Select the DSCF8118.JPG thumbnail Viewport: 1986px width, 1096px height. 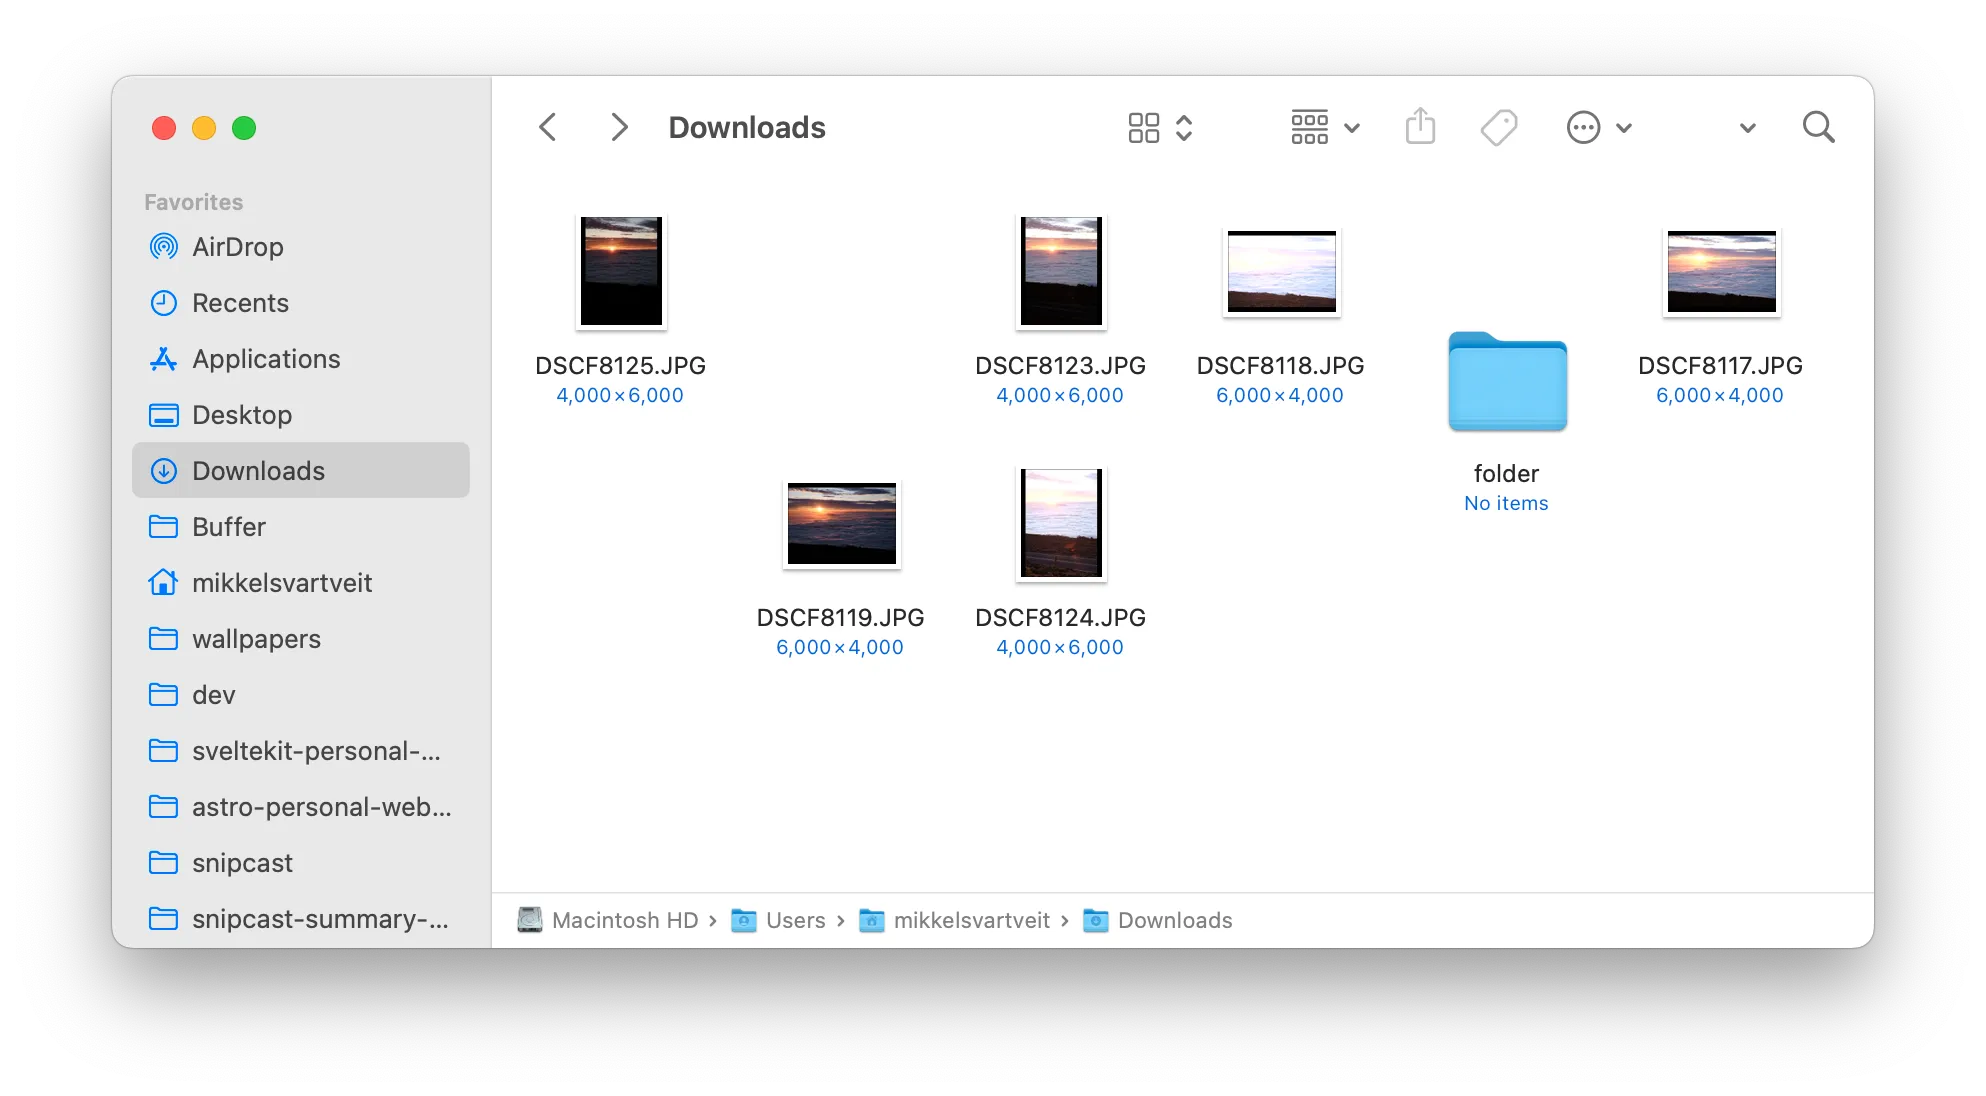(x=1281, y=271)
